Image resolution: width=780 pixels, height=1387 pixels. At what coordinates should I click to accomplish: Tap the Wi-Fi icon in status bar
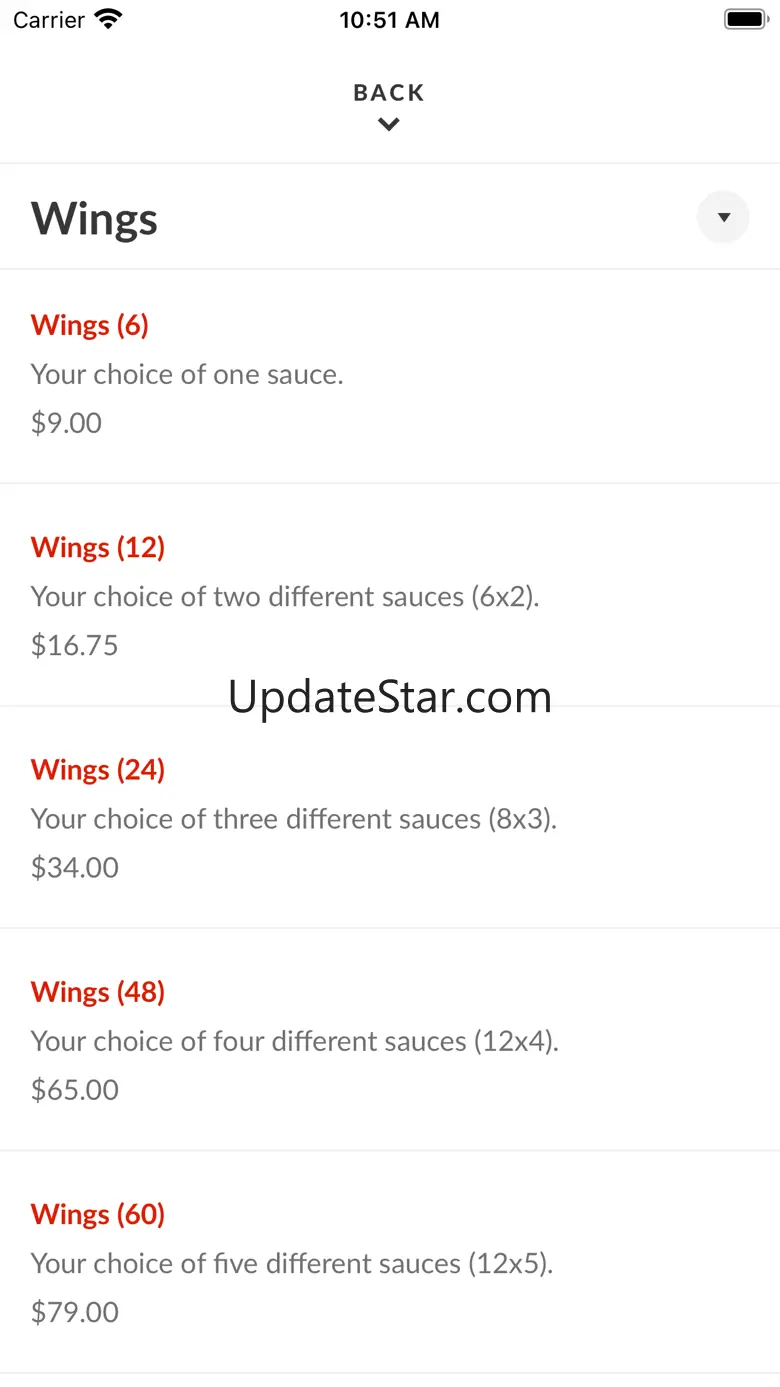point(108,20)
